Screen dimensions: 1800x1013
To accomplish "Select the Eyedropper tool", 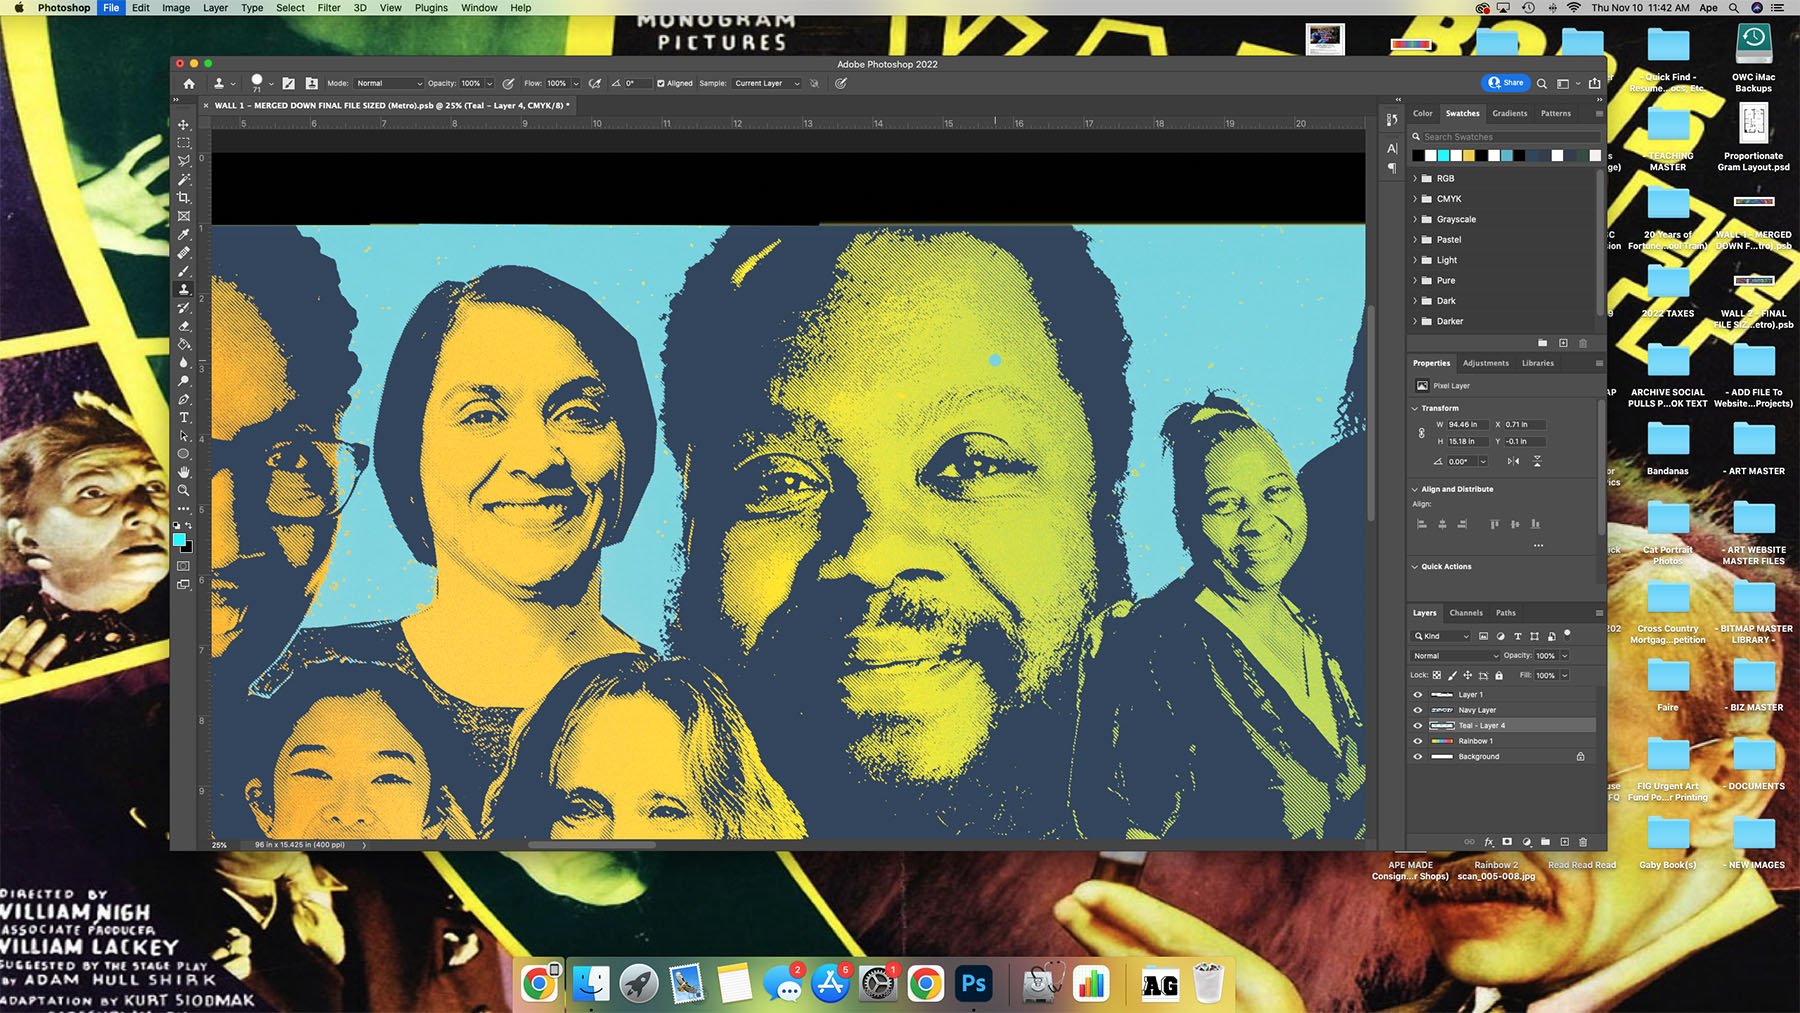I will point(183,235).
